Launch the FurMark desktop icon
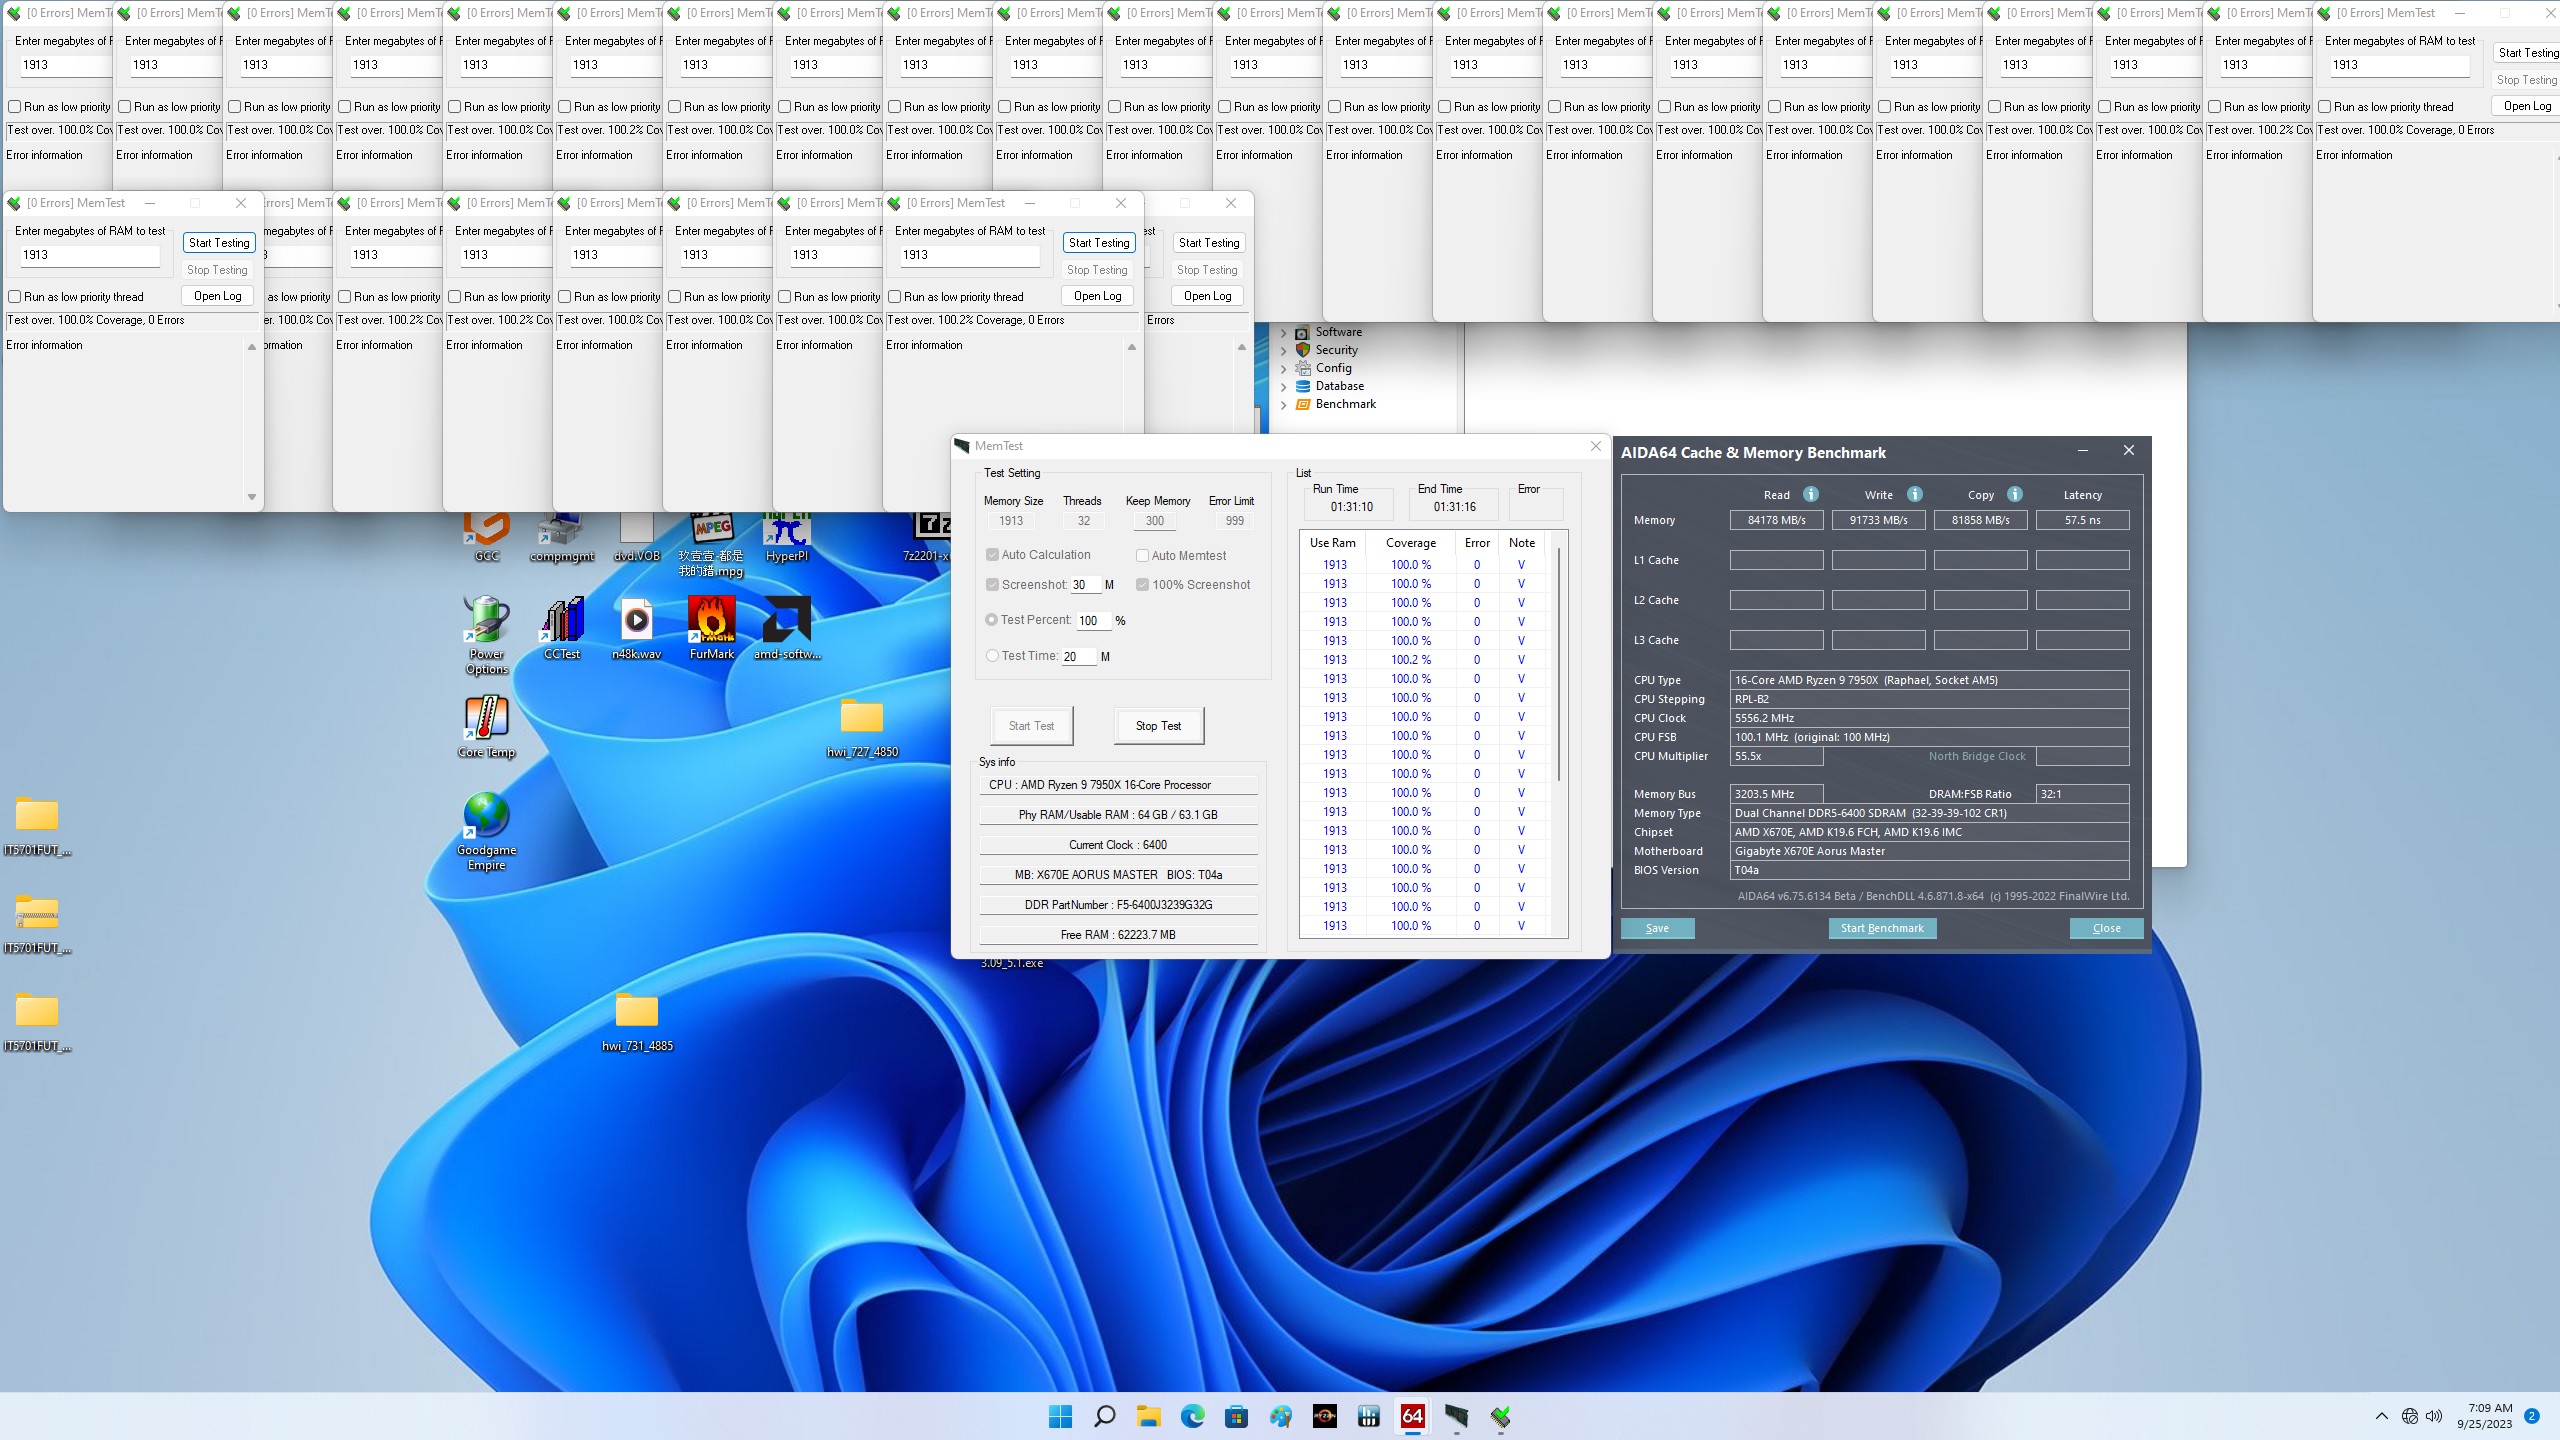Viewport: 2560px width, 1440px height. 712,627
